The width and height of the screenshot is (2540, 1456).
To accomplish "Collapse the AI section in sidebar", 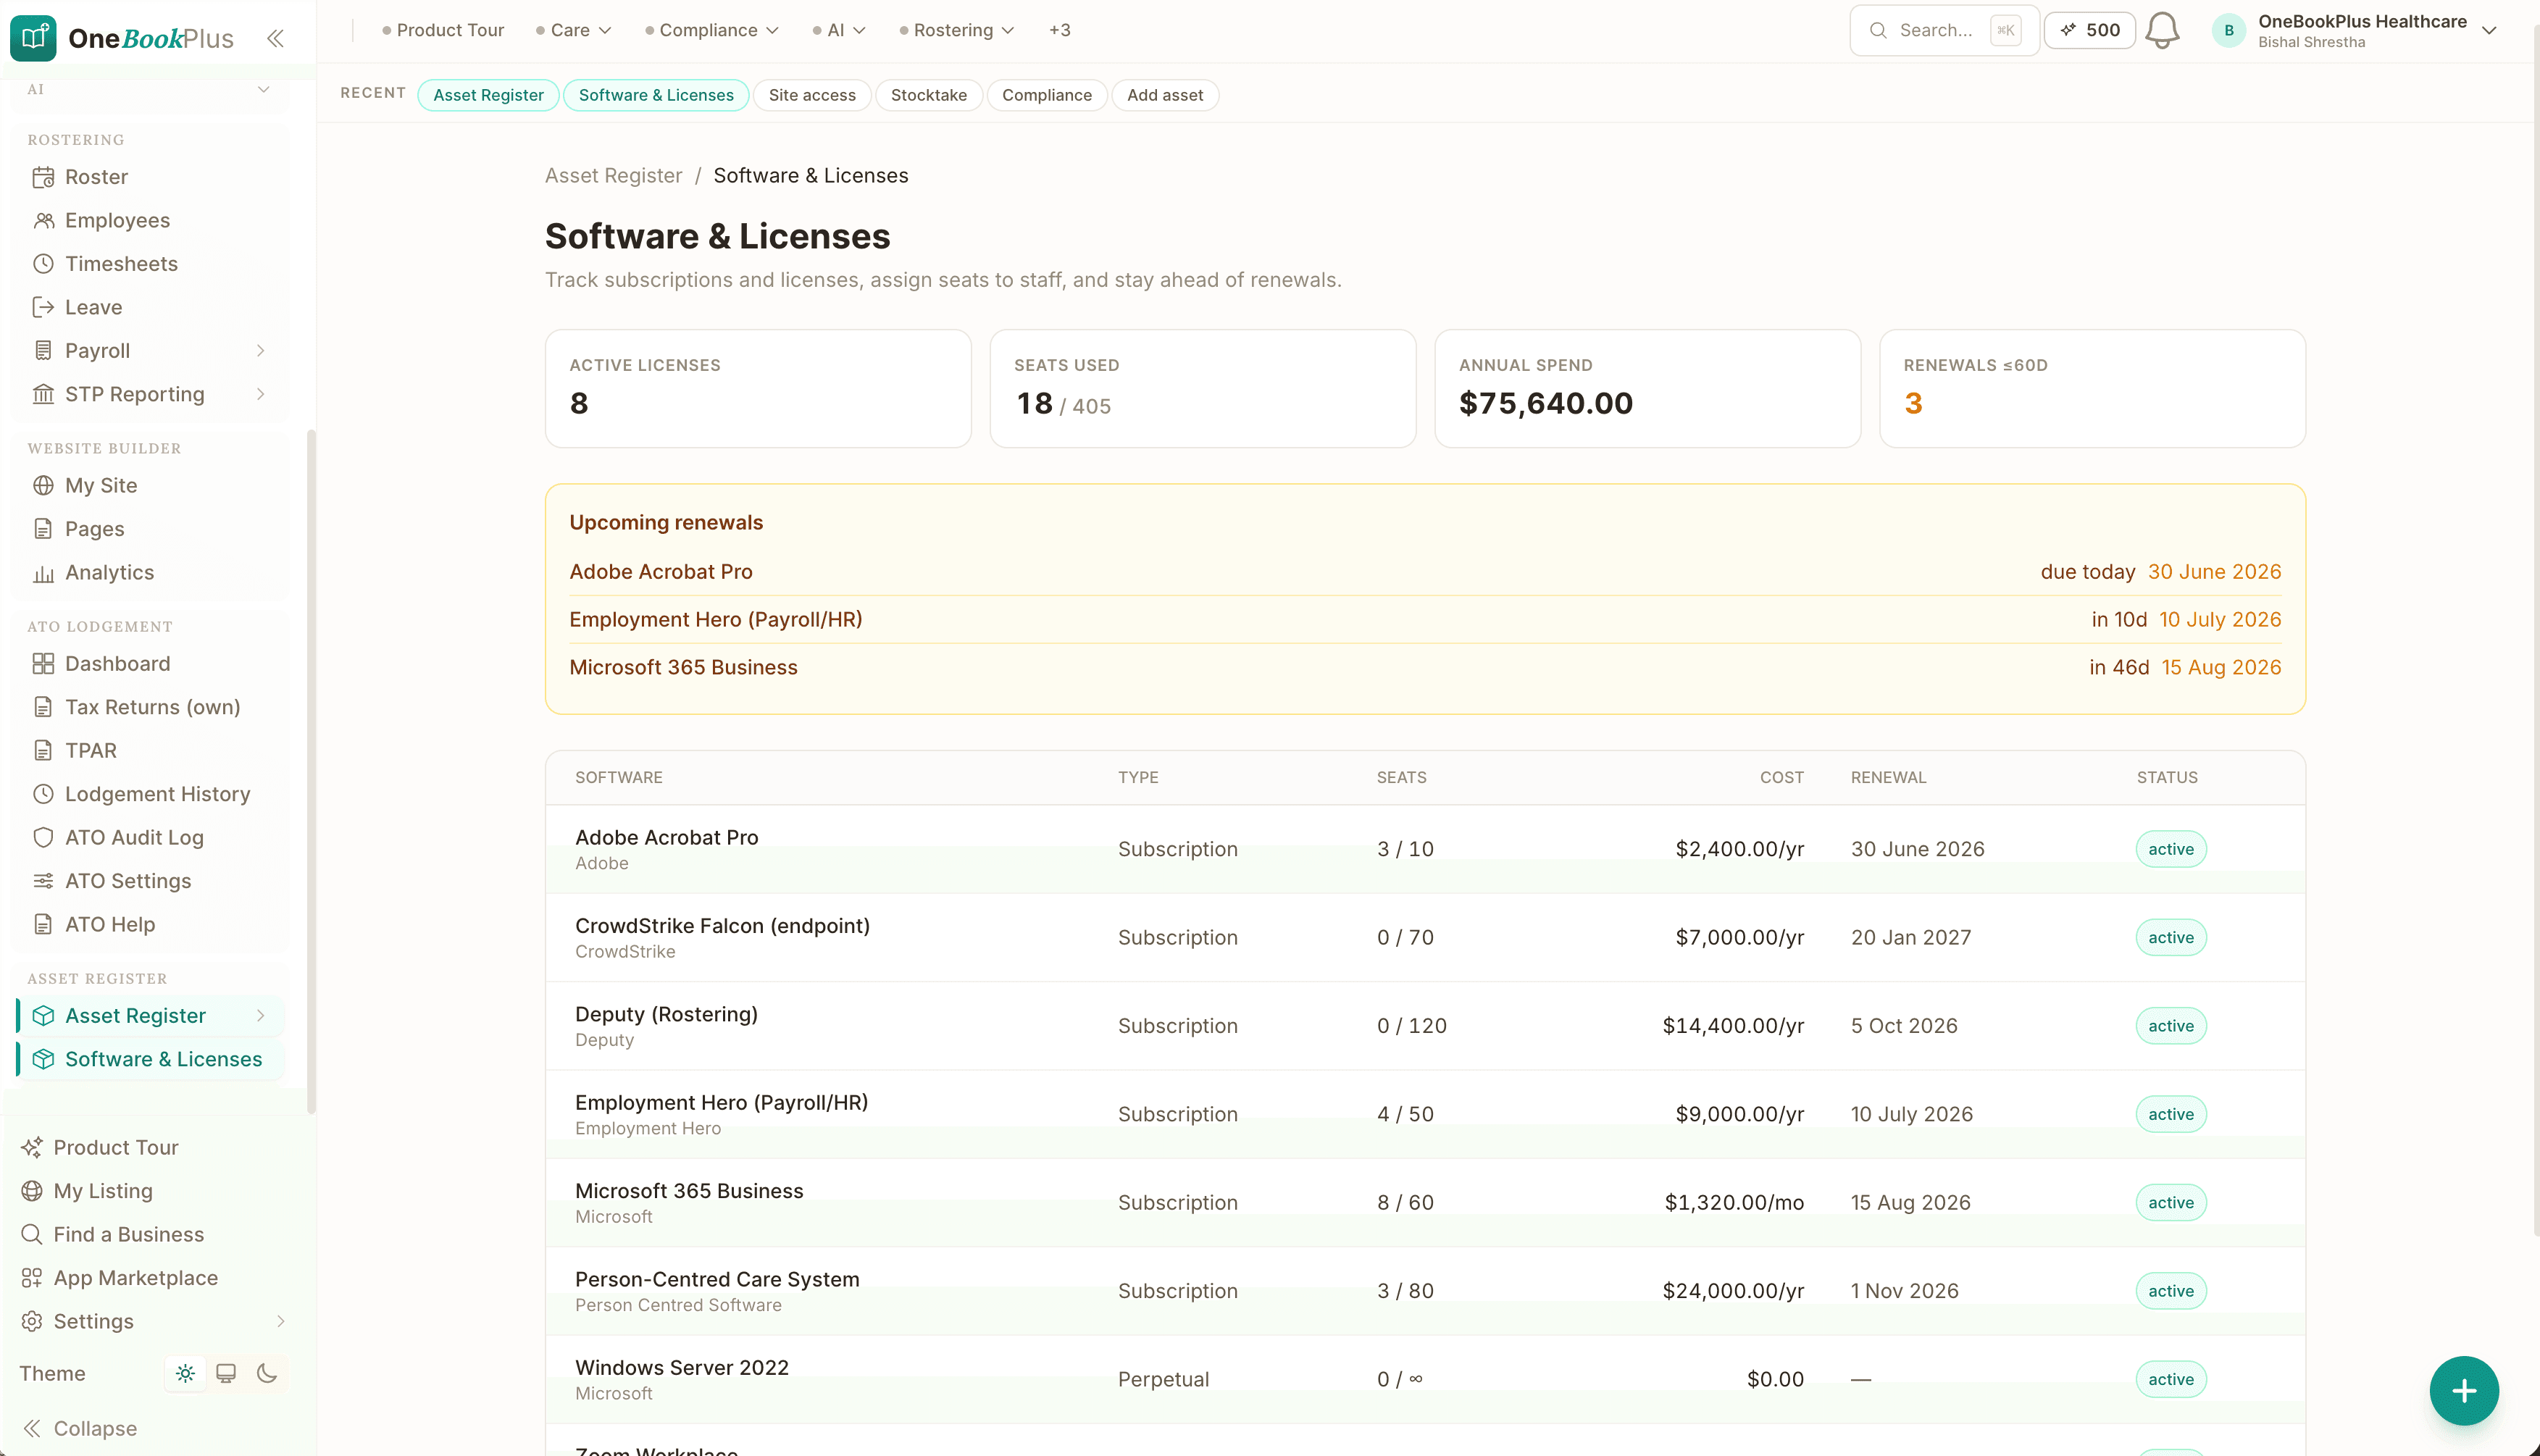I will pyautogui.click(x=264, y=89).
